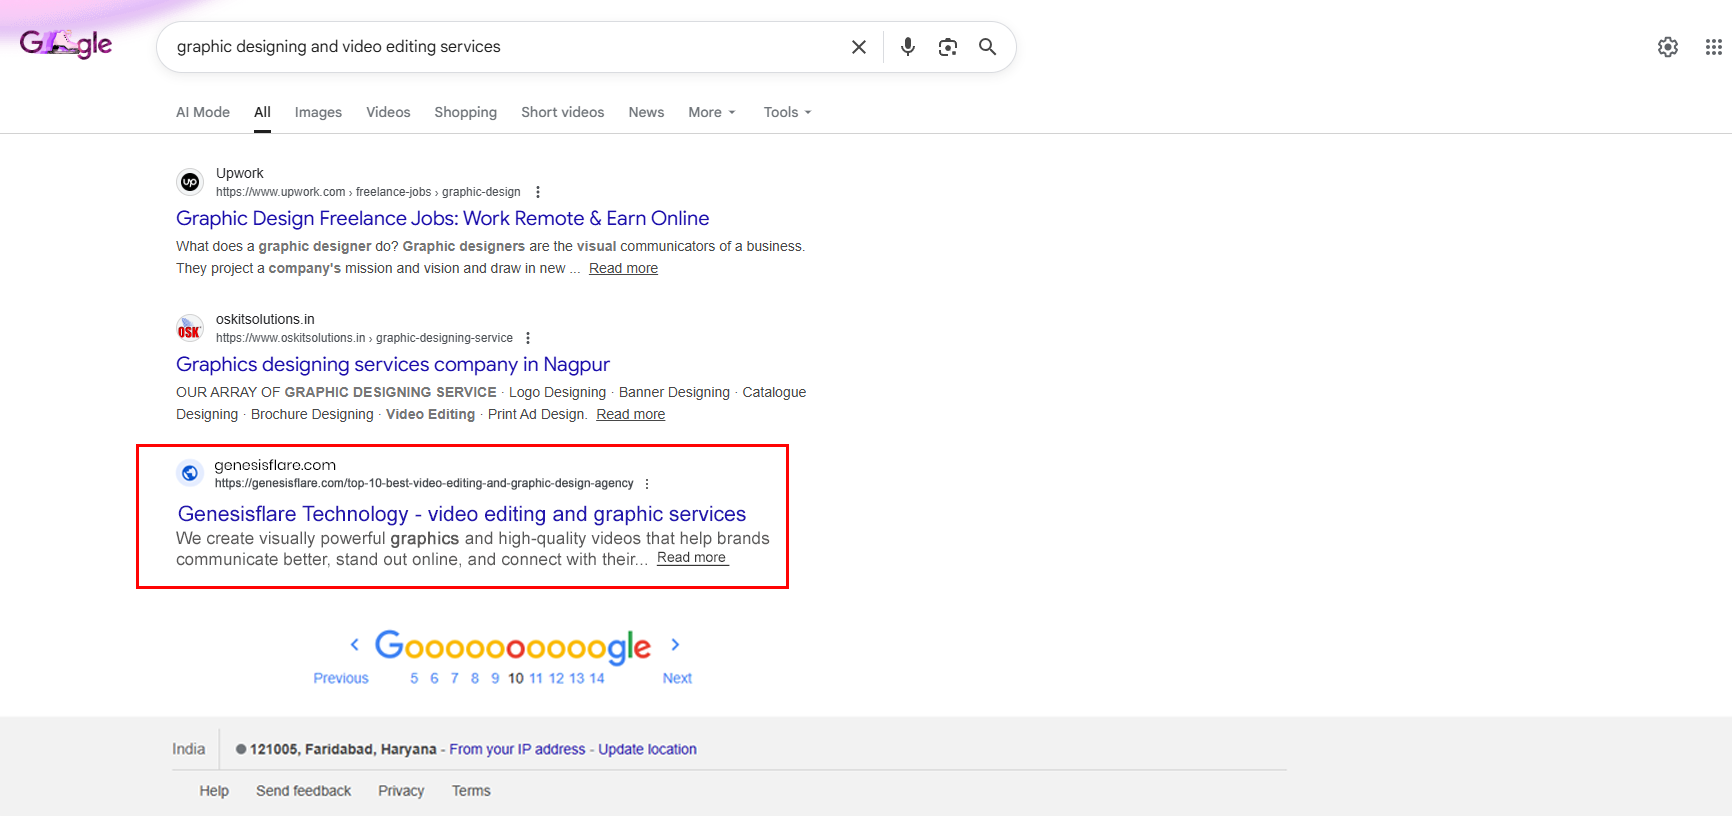Expand the Tools dropdown

tap(787, 112)
